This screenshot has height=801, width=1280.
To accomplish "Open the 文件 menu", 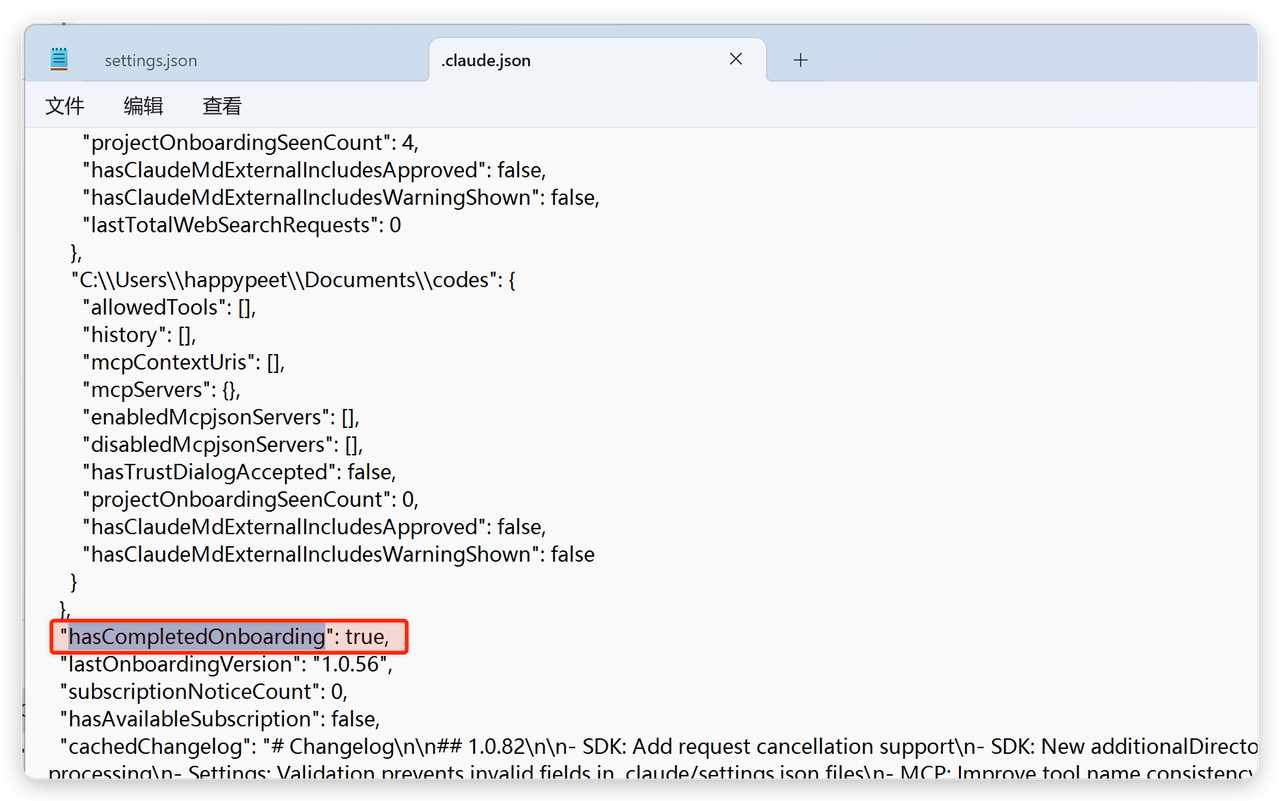I will [x=65, y=106].
